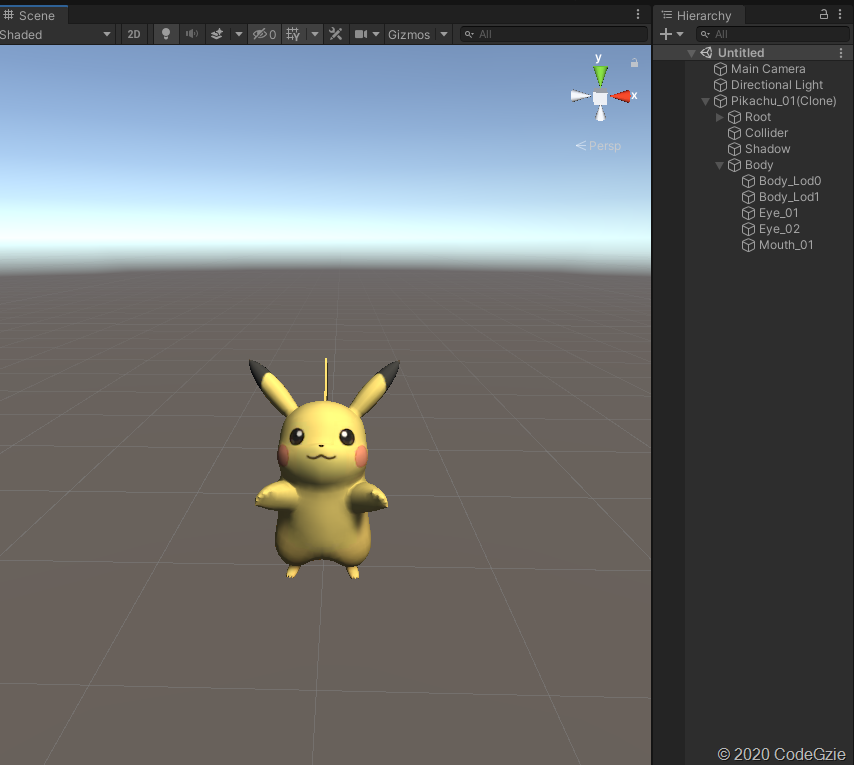Toggle scene lighting lightbulb icon

(x=166, y=34)
